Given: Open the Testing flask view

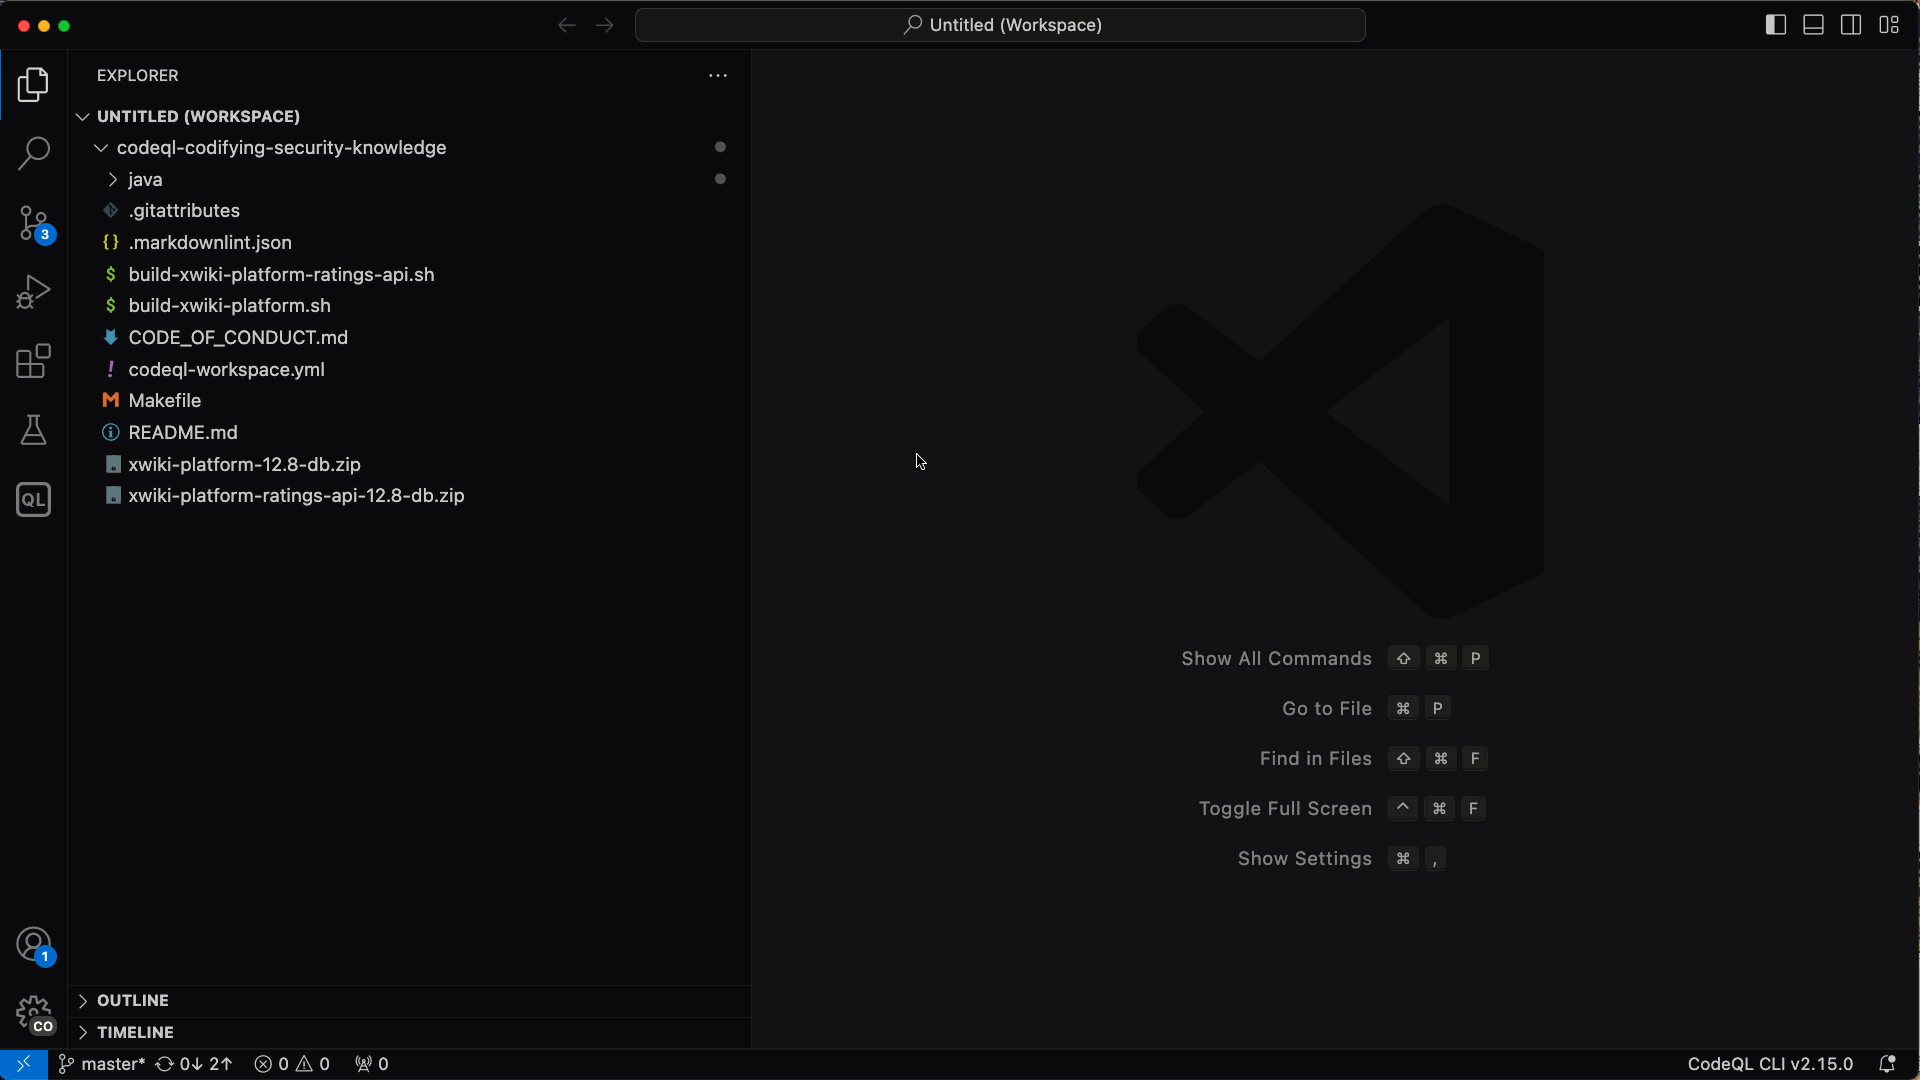Looking at the screenshot, I should tap(33, 430).
